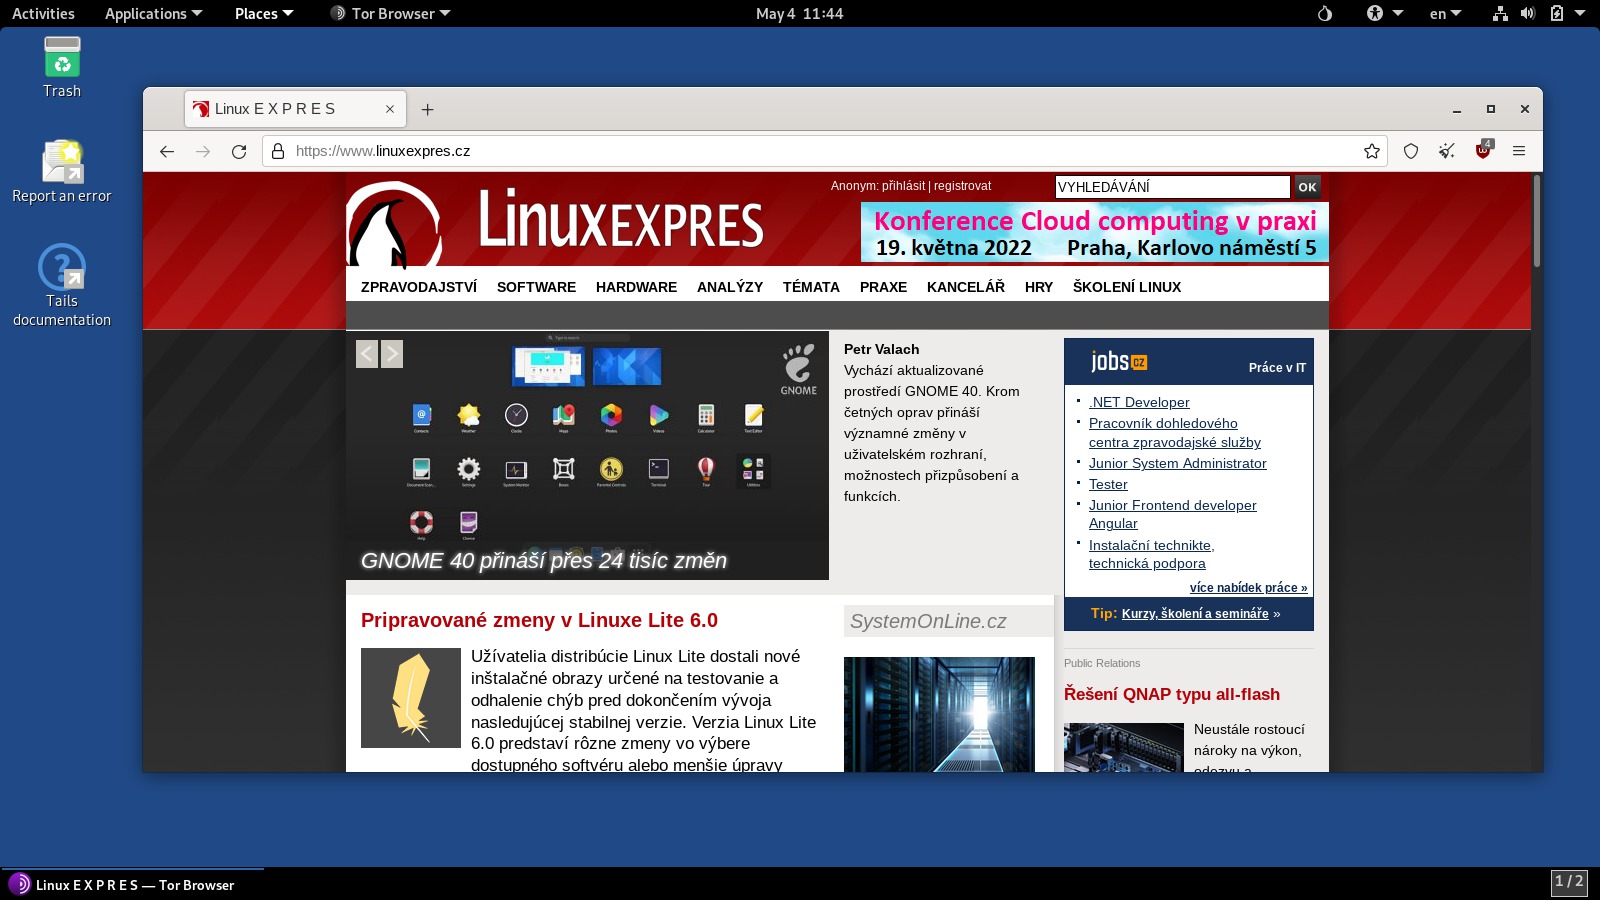Click the workspace switcher 1/2 indicator
Image resolution: width=1600 pixels, height=900 pixels.
(1569, 882)
